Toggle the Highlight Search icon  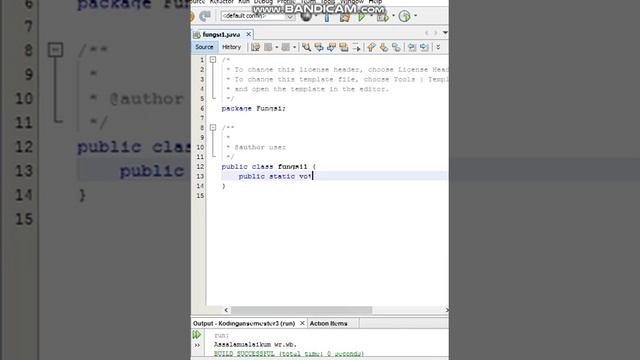(344, 47)
